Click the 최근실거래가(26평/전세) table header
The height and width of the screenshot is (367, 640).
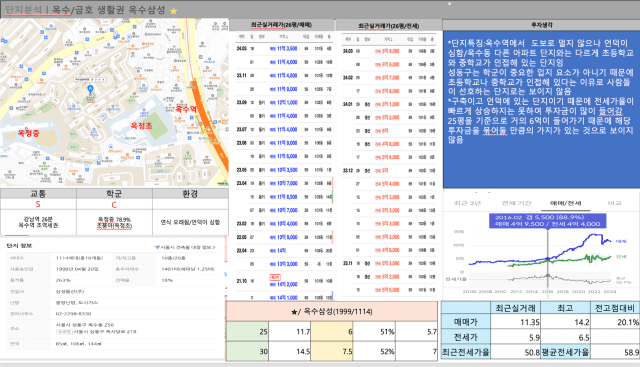click(x=389, y=26)
